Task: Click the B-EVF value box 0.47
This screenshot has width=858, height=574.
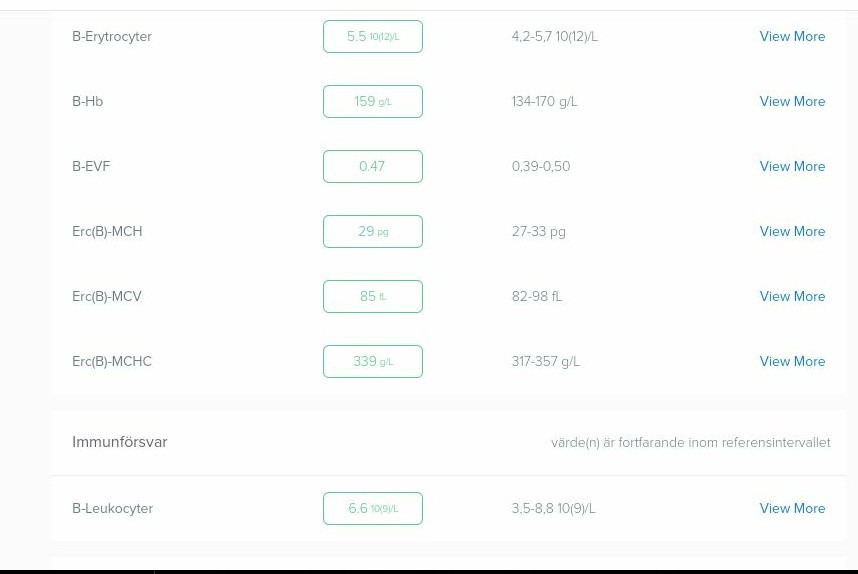Action: (372, 167)
